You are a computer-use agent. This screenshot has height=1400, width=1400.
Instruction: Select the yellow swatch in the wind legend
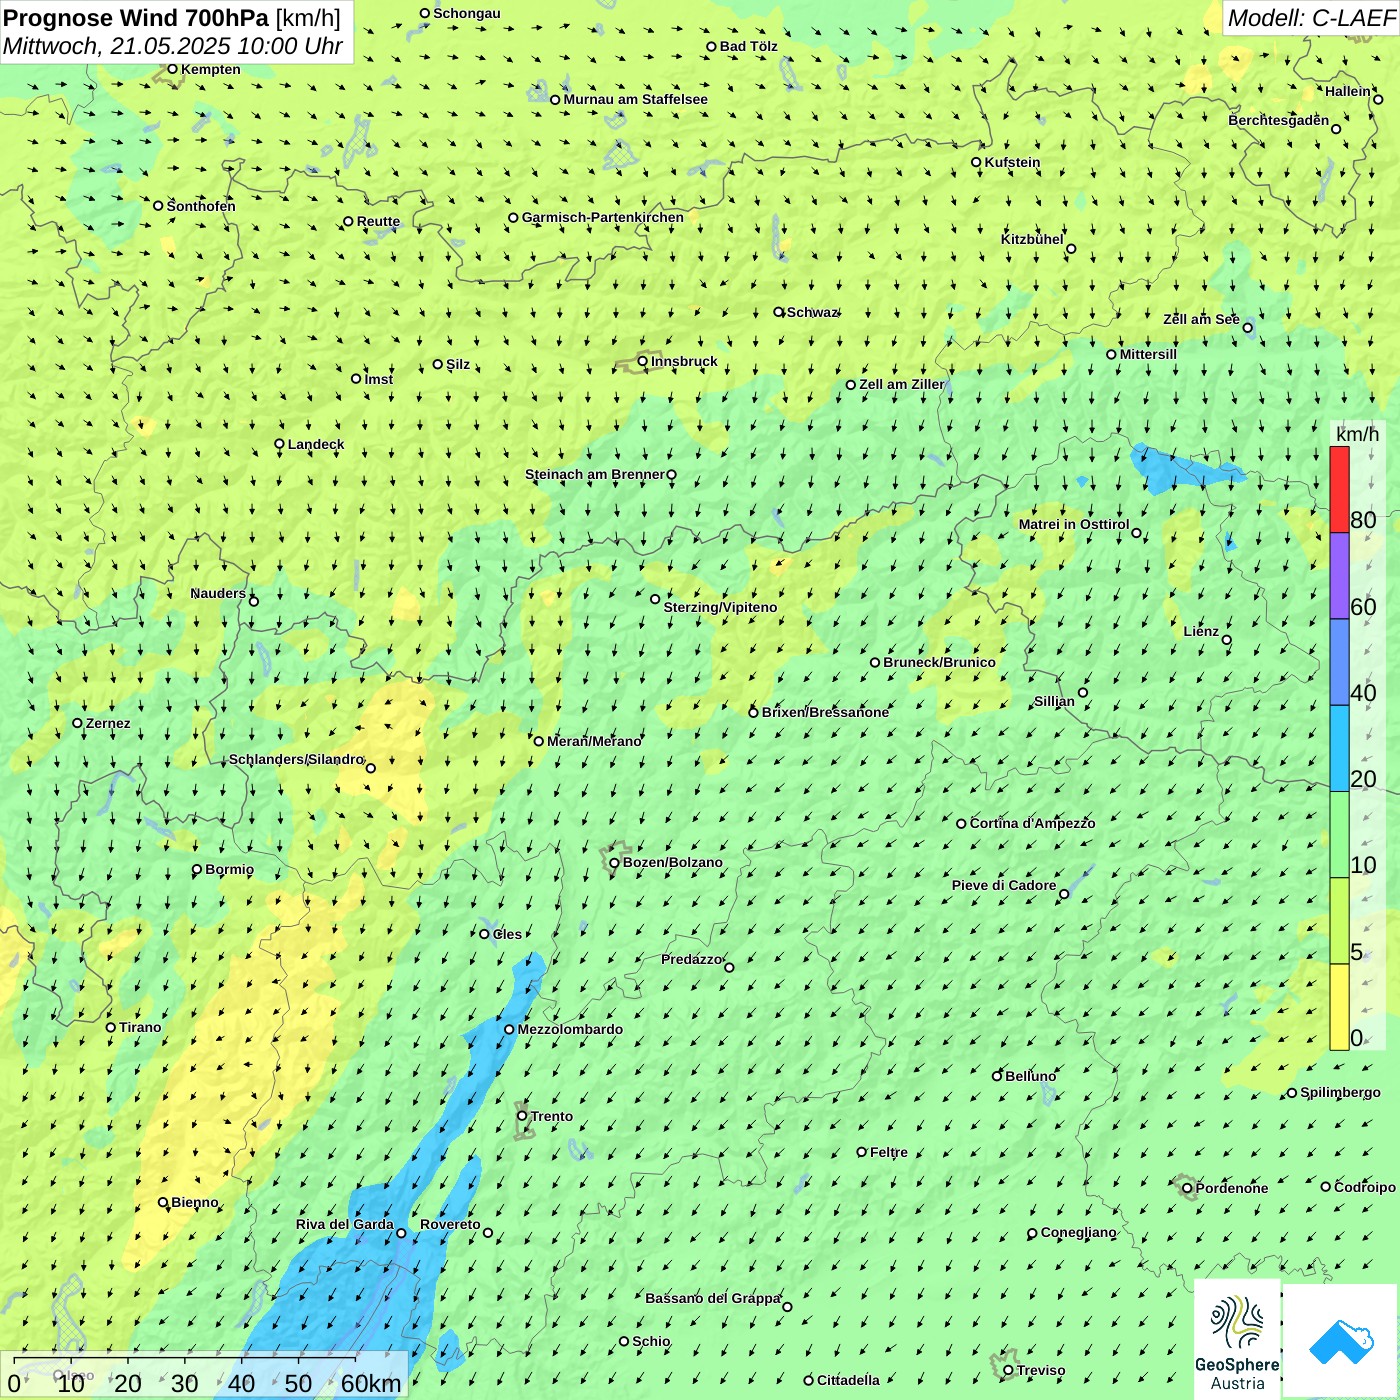[x=1339, y=1007]
